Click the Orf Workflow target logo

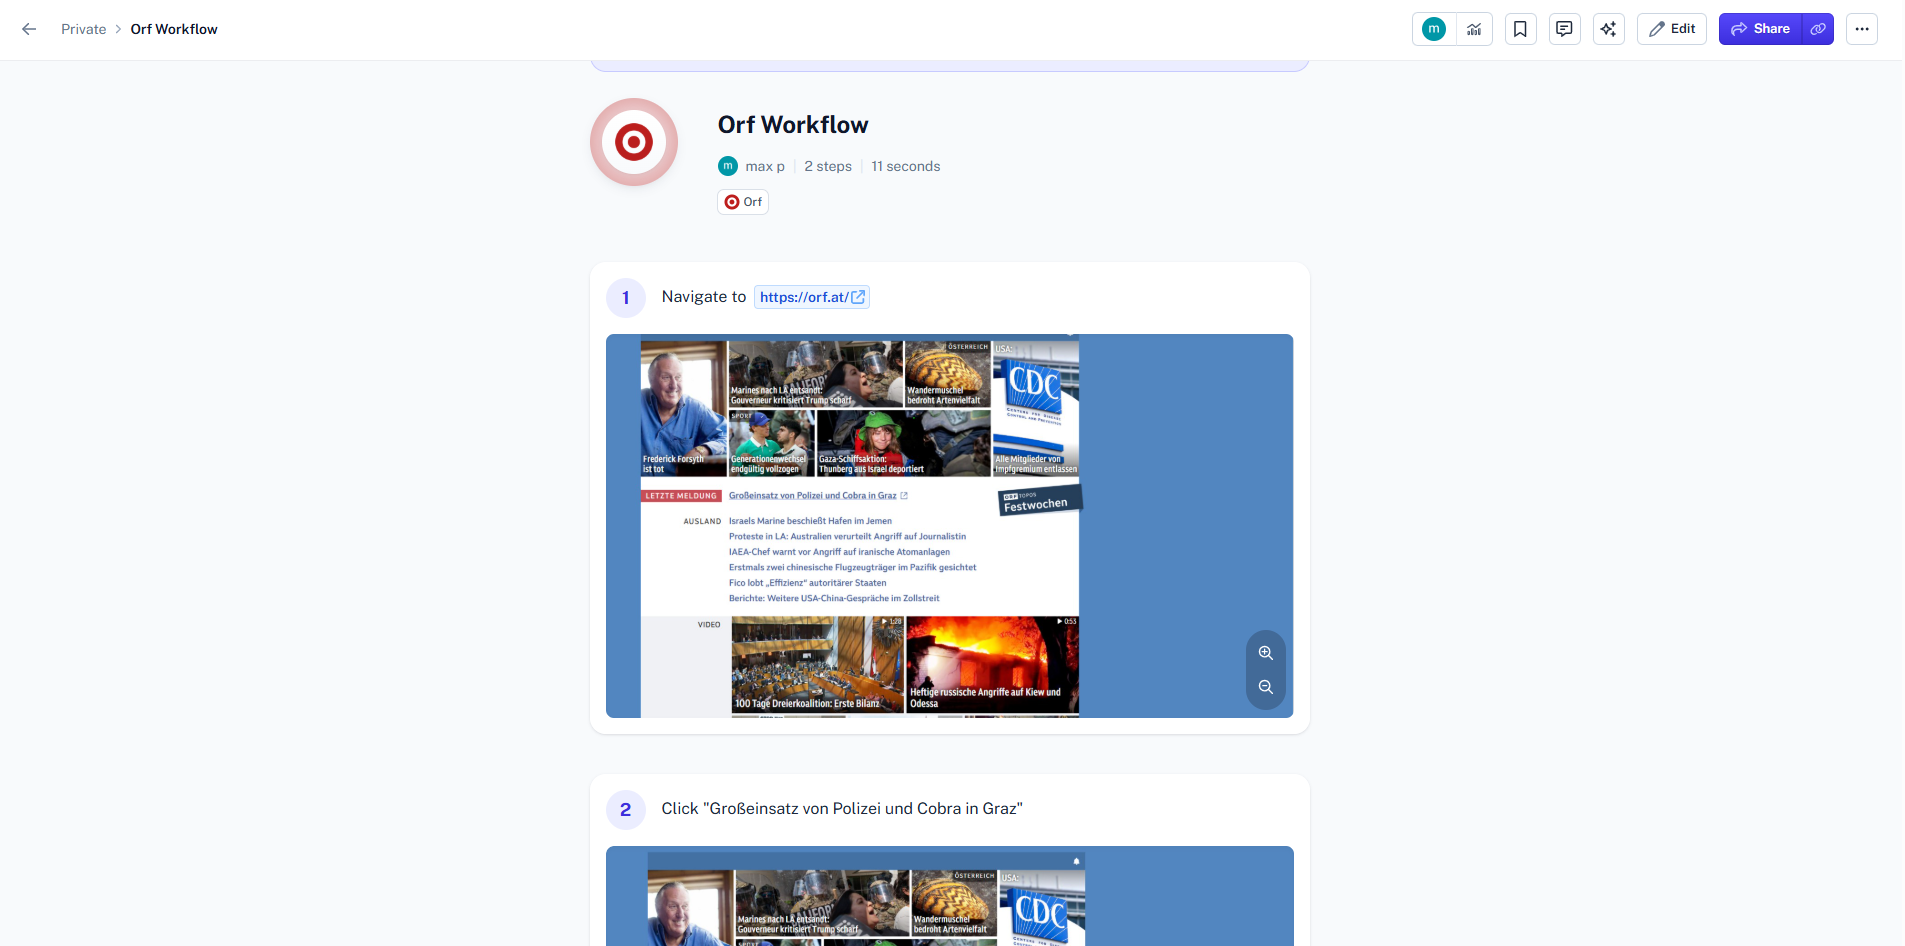click(x=634, y=142)
